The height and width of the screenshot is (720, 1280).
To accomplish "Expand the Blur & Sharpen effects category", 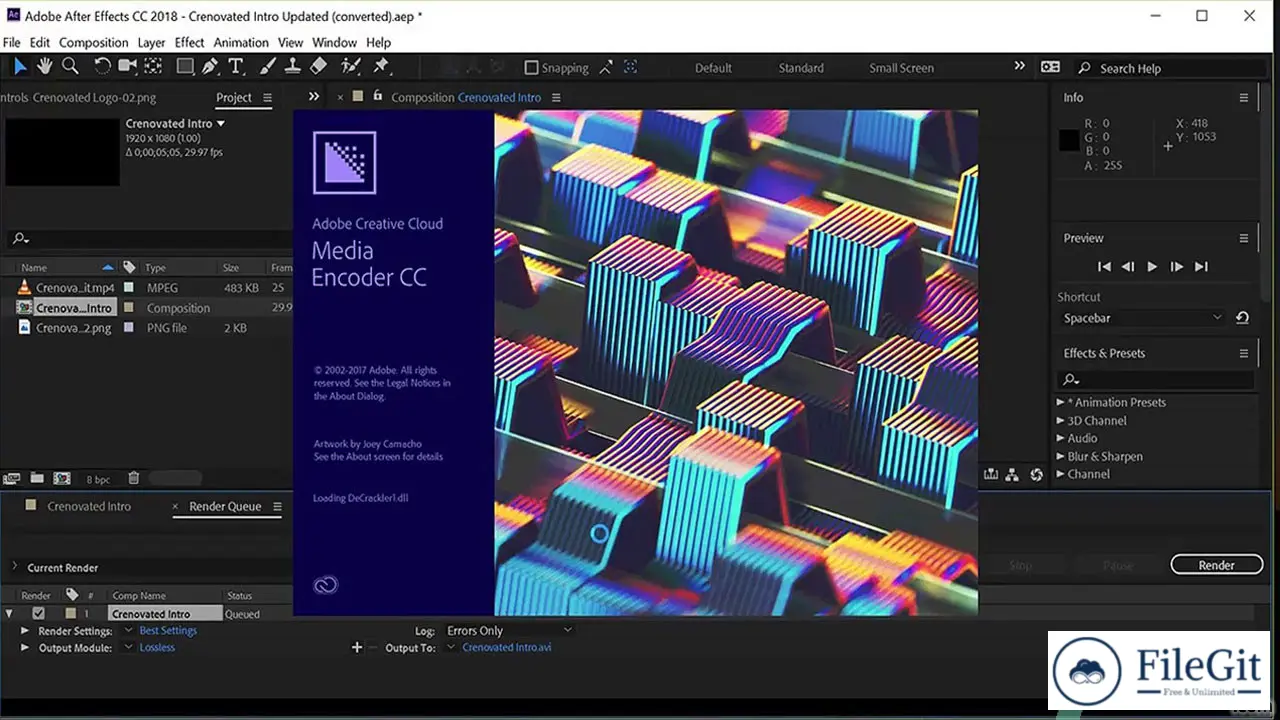I will [x=1061, y=456].
